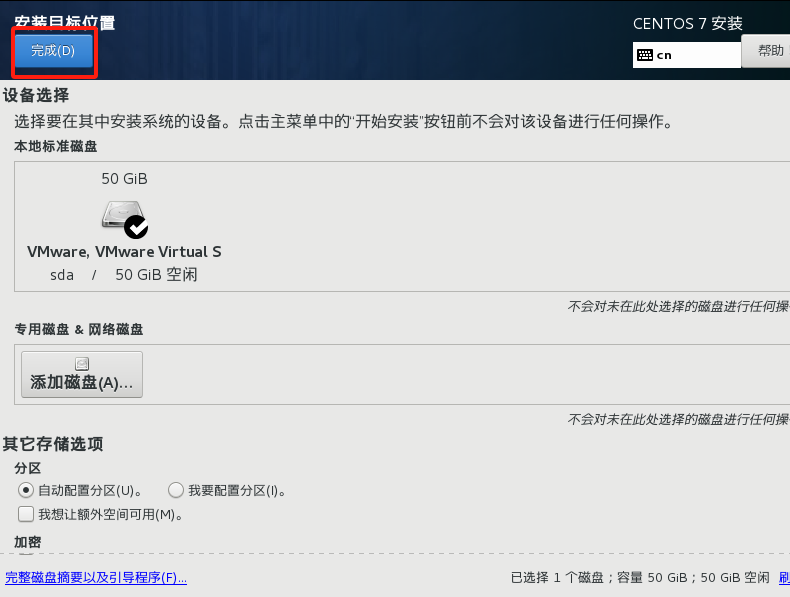Open the 帮助 help button
This screenshot has height=597, width=790.
tap(766, 51)
